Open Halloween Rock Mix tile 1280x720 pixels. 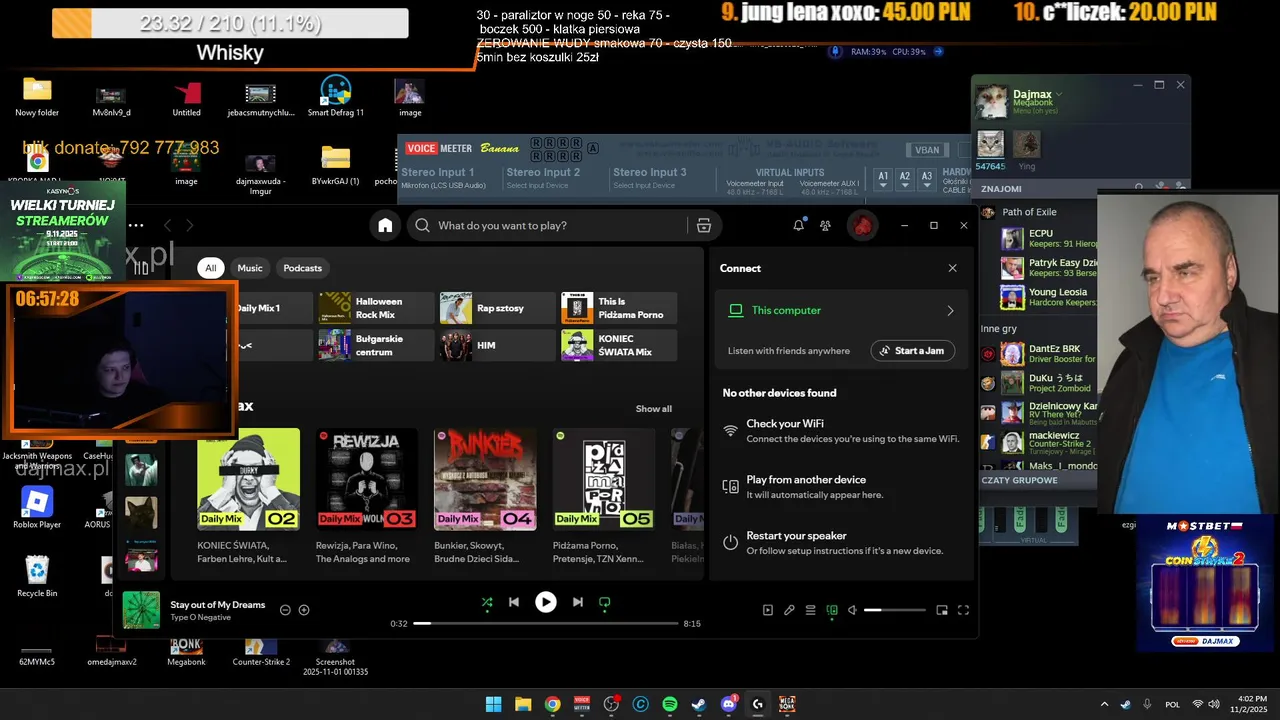[x=375, y=308]
